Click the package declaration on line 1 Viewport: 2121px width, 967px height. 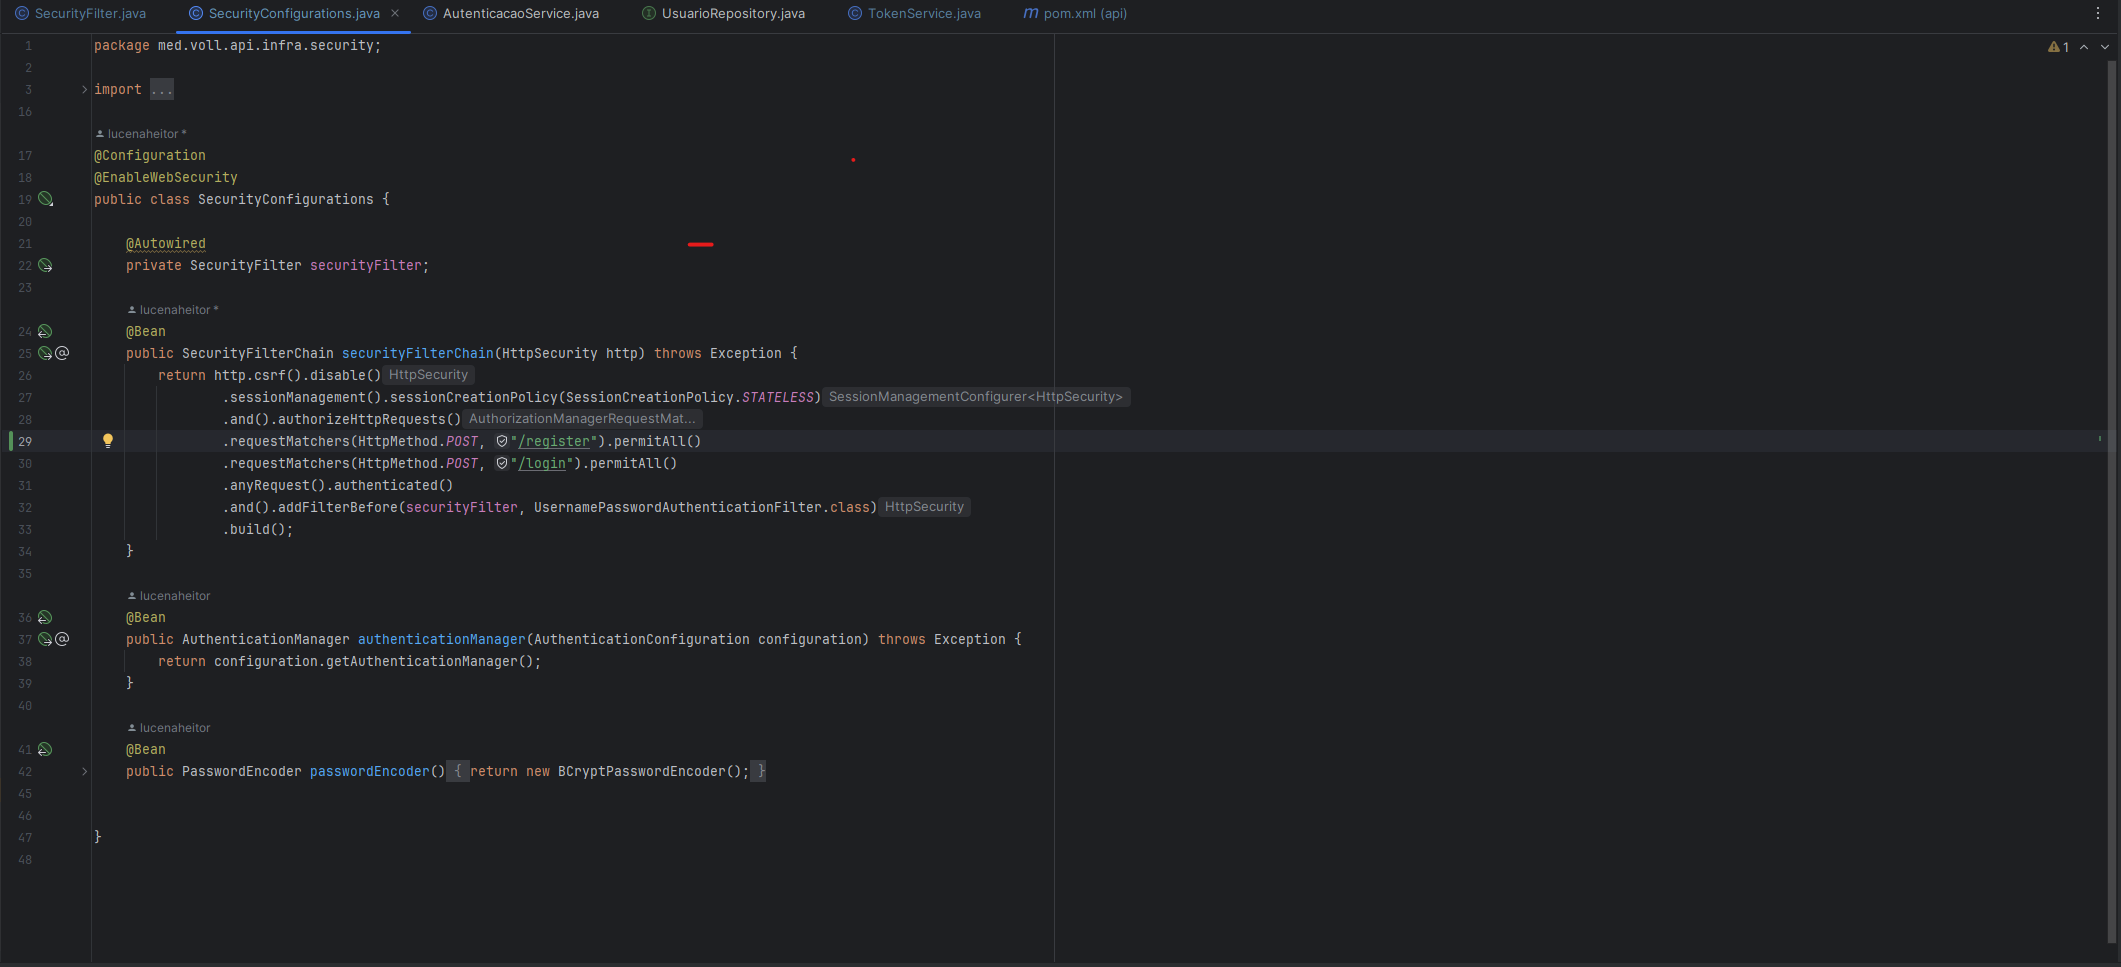coord(238,46)
